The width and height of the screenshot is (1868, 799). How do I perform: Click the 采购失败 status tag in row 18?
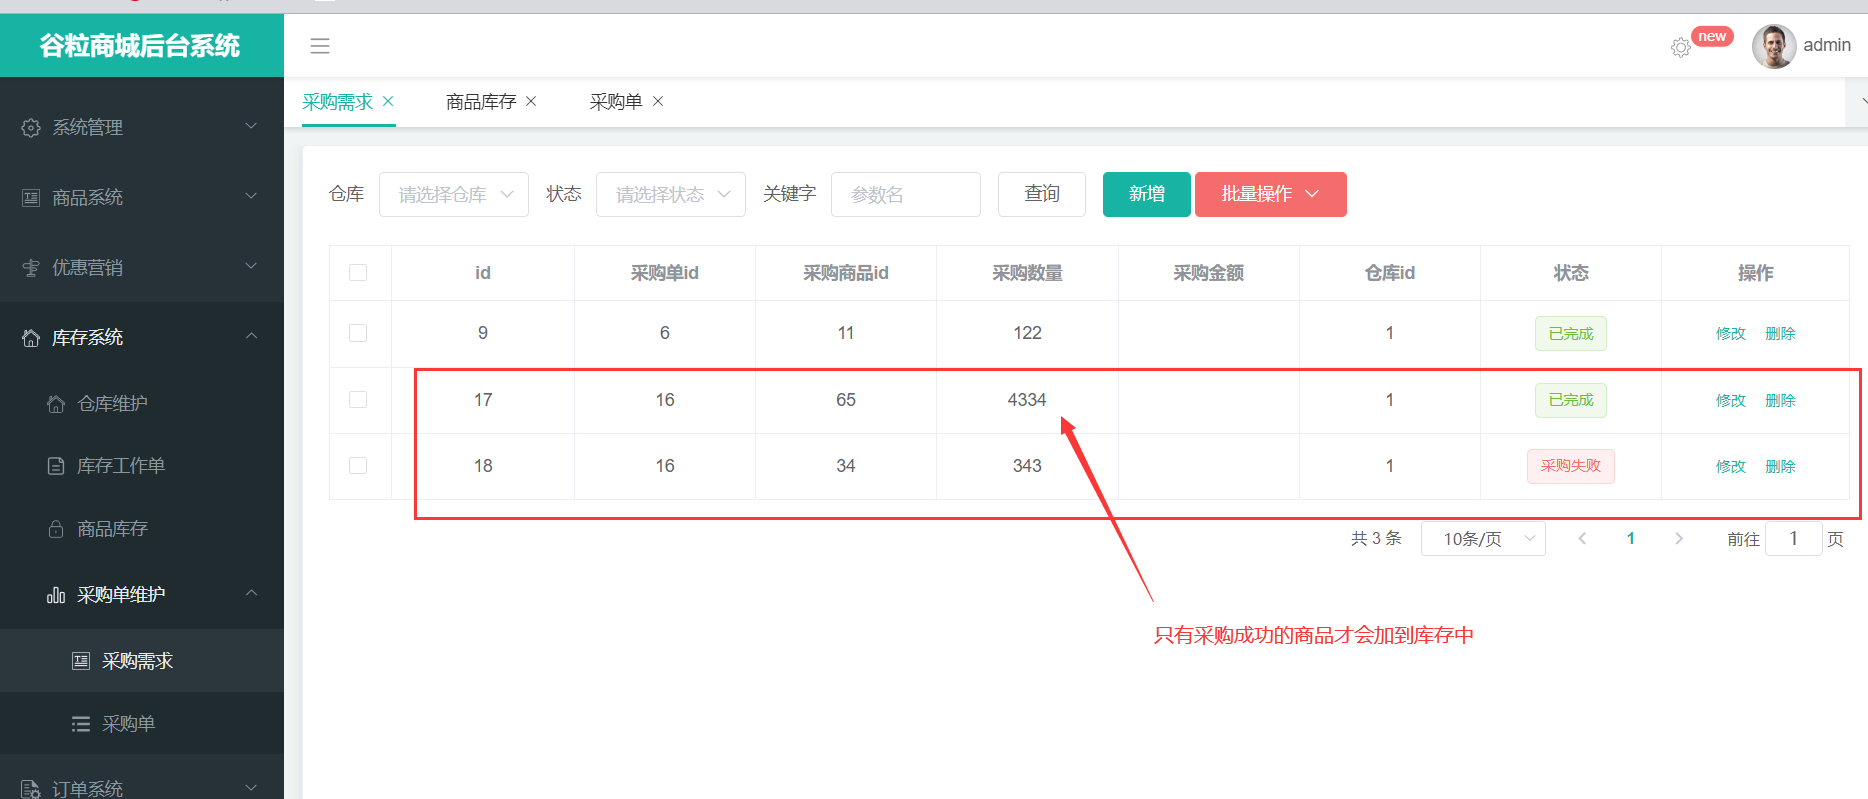(1571, 466)
